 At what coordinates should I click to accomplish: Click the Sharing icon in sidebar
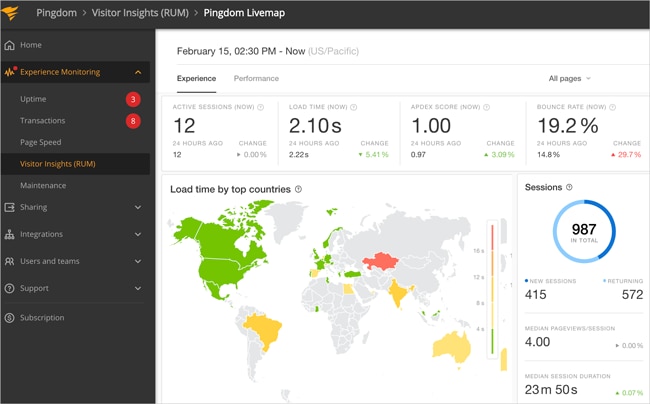coord(9,207)
